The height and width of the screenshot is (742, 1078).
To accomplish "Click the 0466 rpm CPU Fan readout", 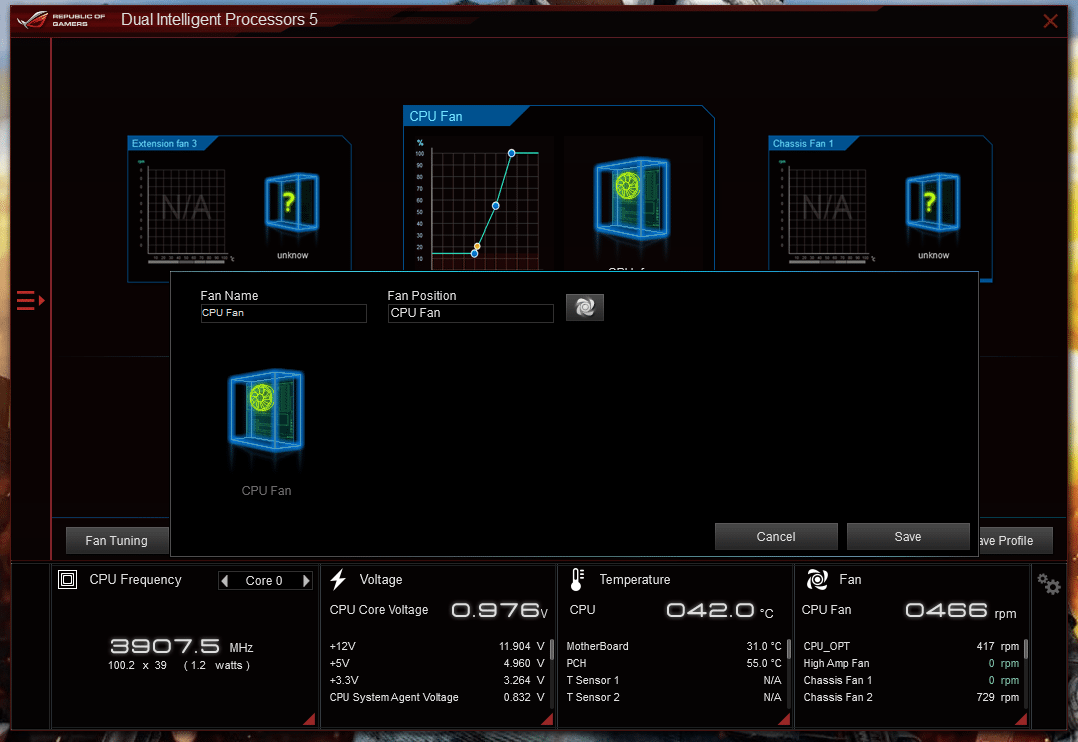I will [960, 611].
